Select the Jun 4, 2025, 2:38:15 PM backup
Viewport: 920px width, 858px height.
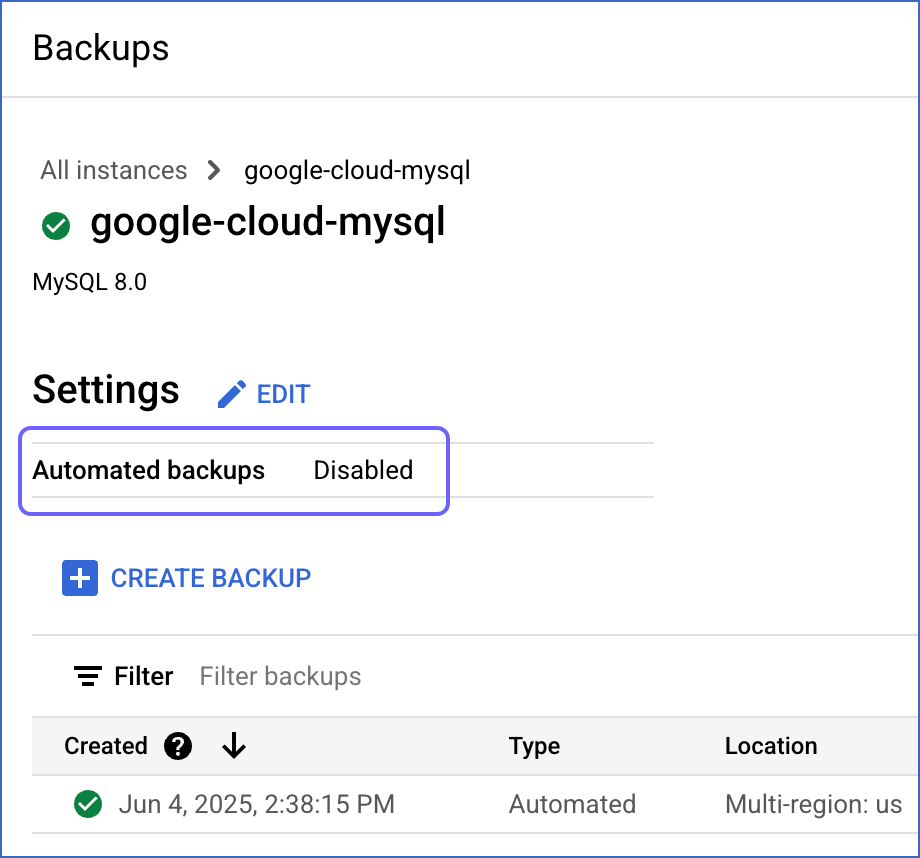click(x=257, y=804)
